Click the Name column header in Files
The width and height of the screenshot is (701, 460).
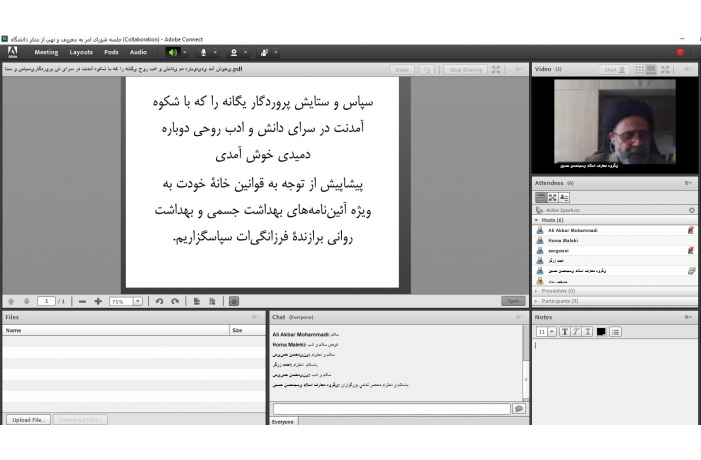[116, 330]
